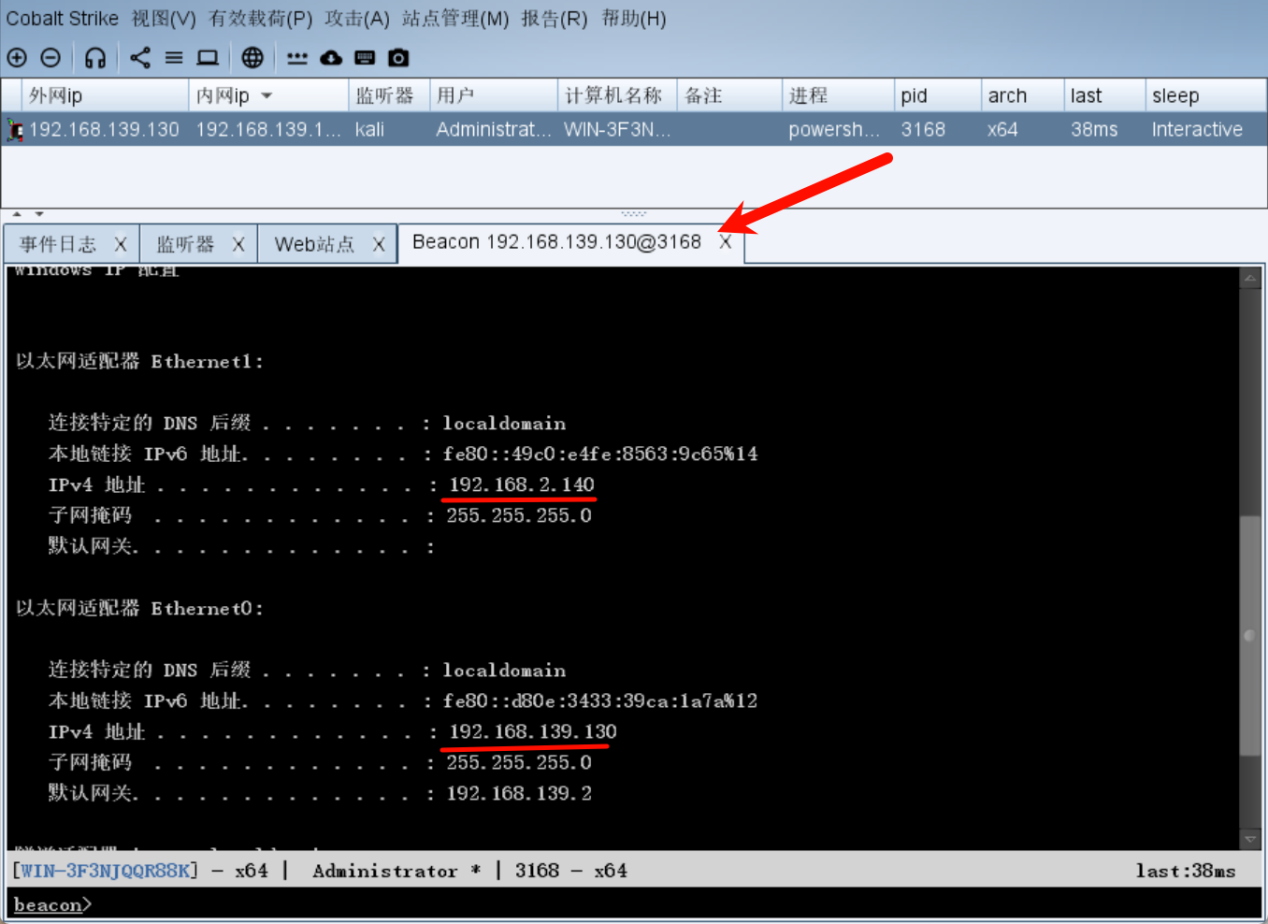Click the Administrat... user cell
Screen dimensions: 1268x924
click(493, 129)
